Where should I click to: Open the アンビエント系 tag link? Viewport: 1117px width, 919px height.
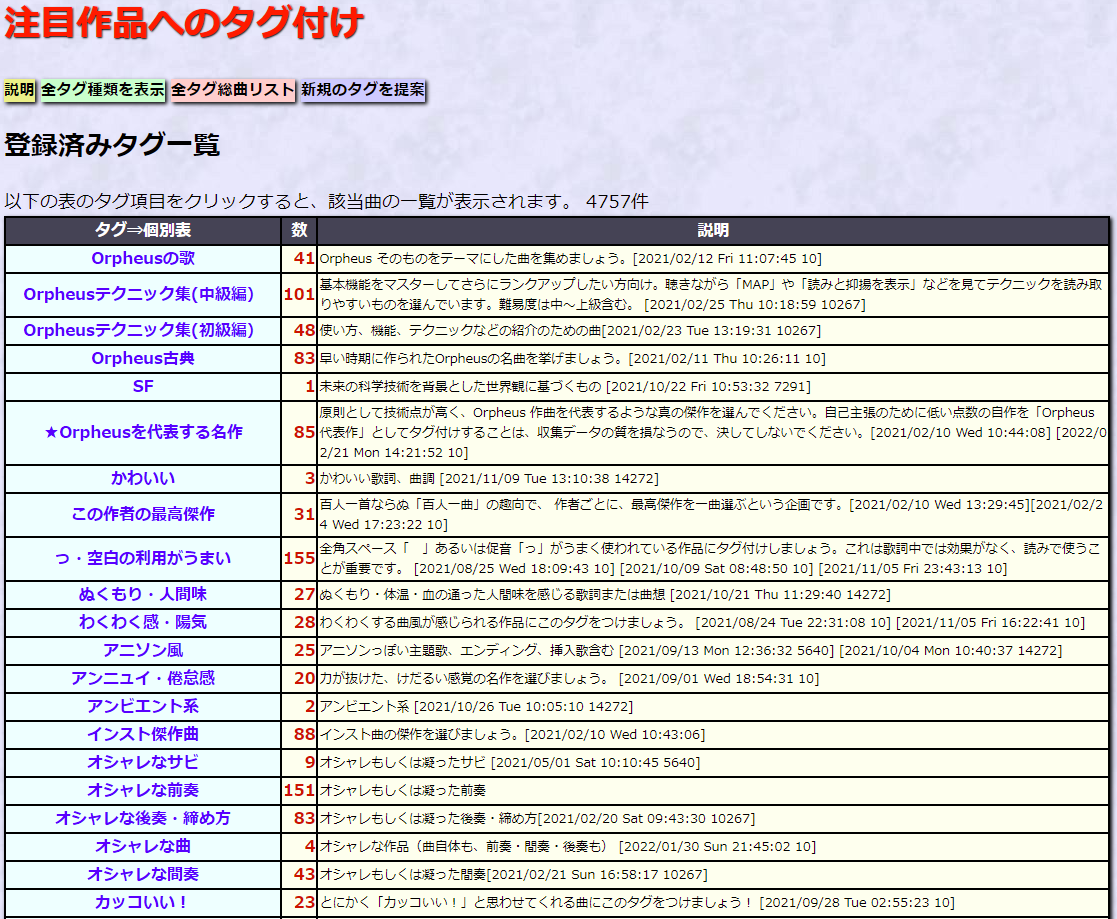click(143, 706)
